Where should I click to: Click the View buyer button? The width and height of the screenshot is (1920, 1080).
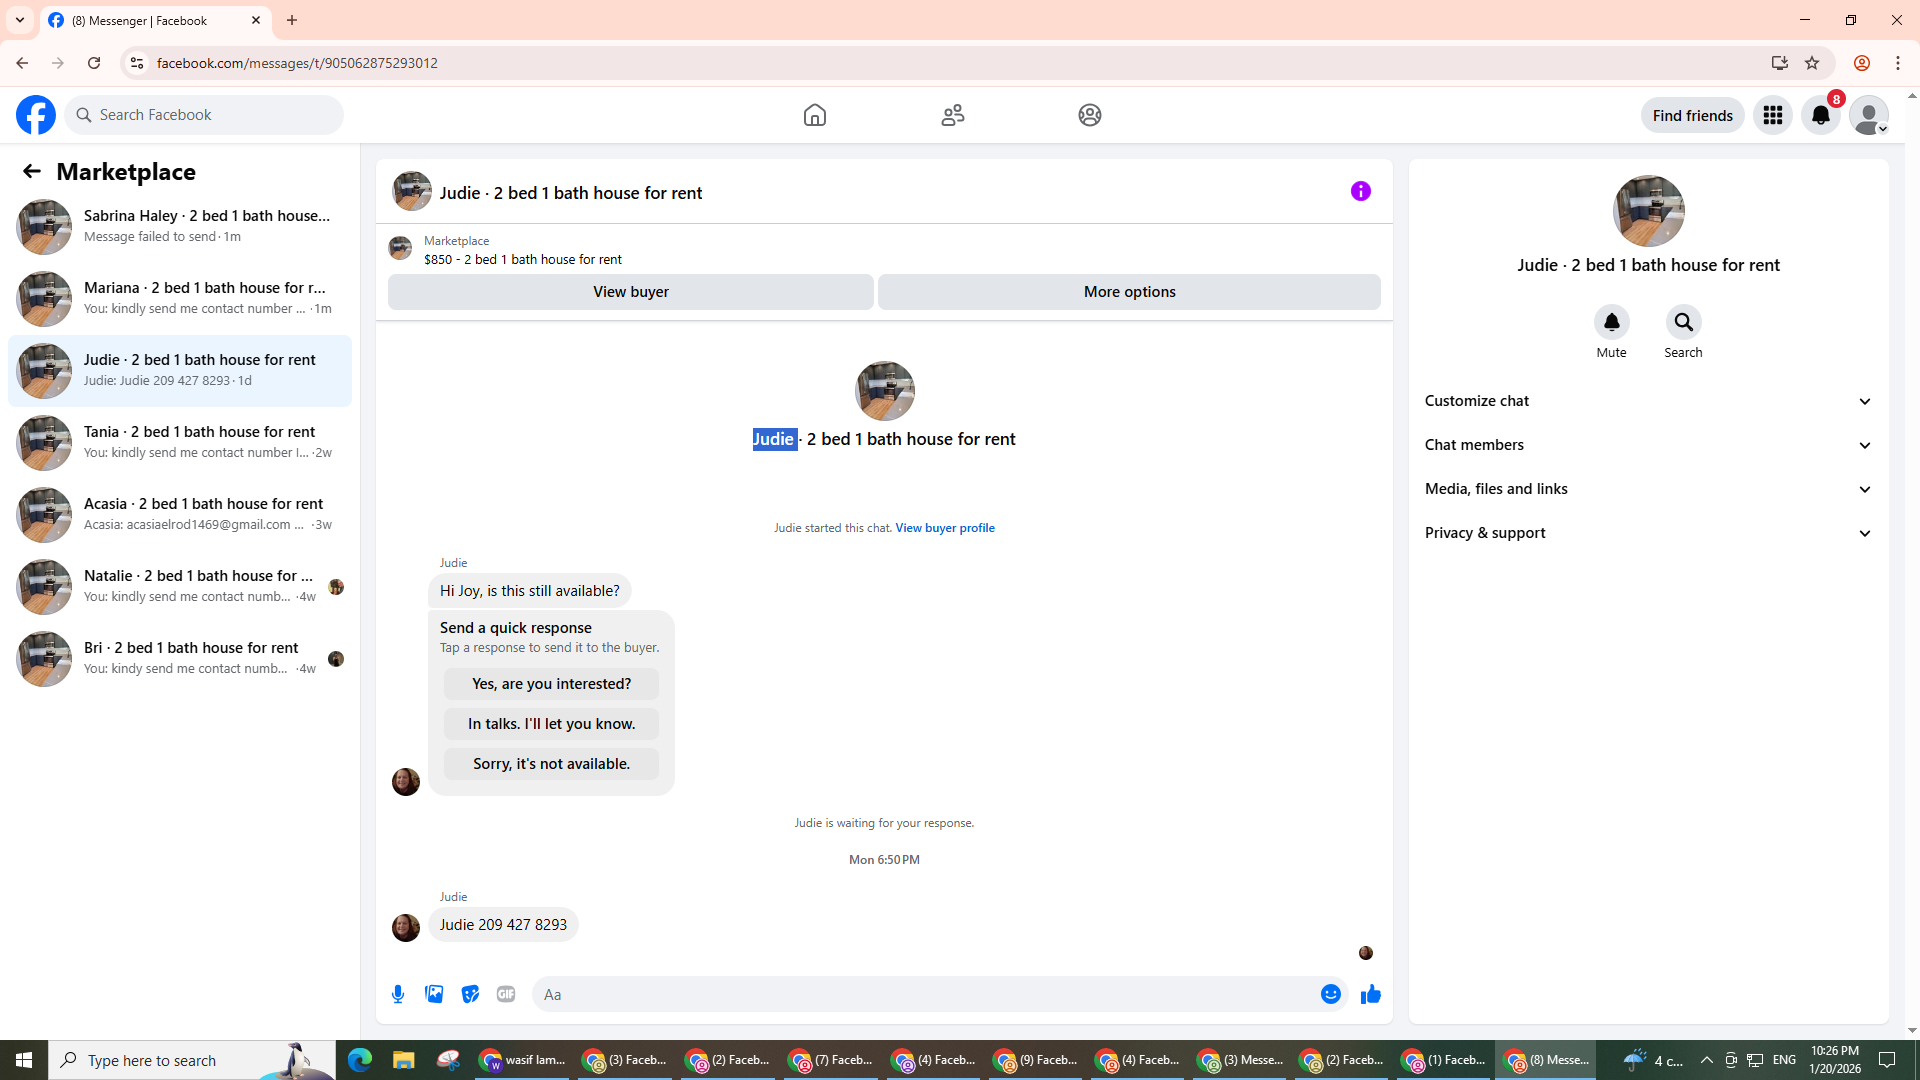coord(631,292)
